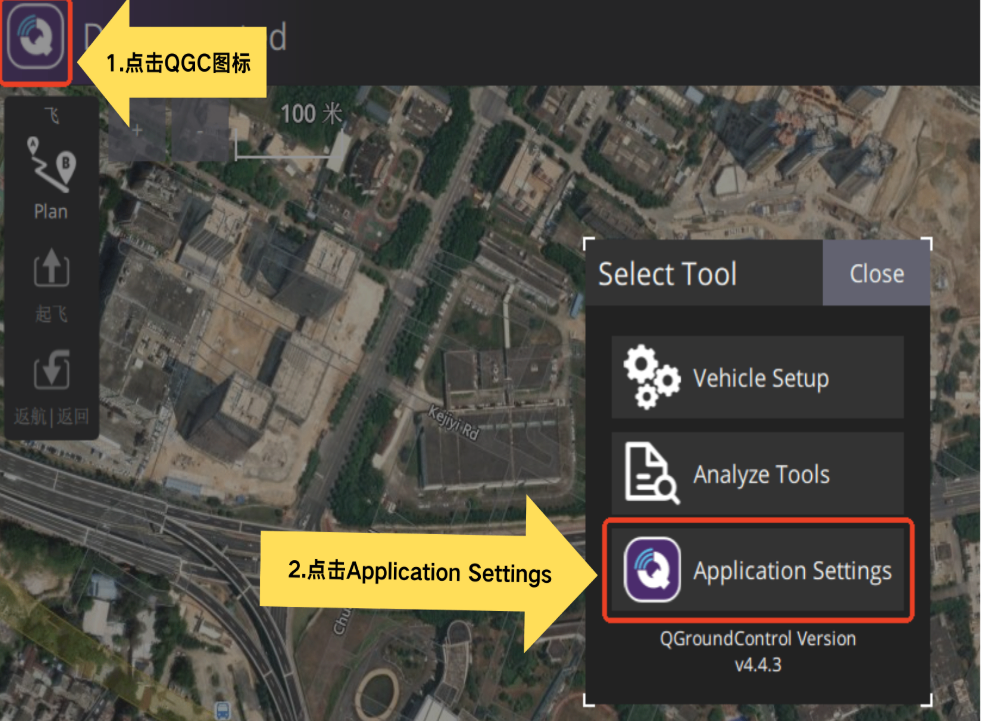This screenshot has height=721, width=982.
Task: Switch to the Plan view
Action: point(51,179)
